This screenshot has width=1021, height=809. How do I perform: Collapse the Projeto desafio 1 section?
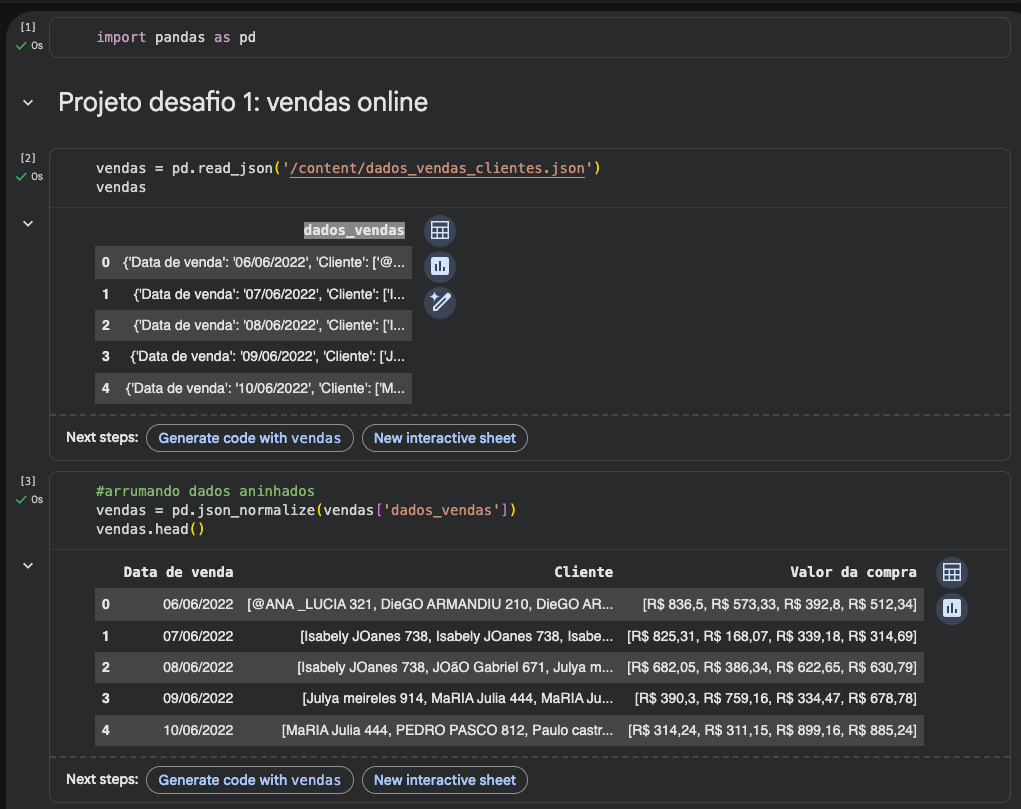click(28, 102)
